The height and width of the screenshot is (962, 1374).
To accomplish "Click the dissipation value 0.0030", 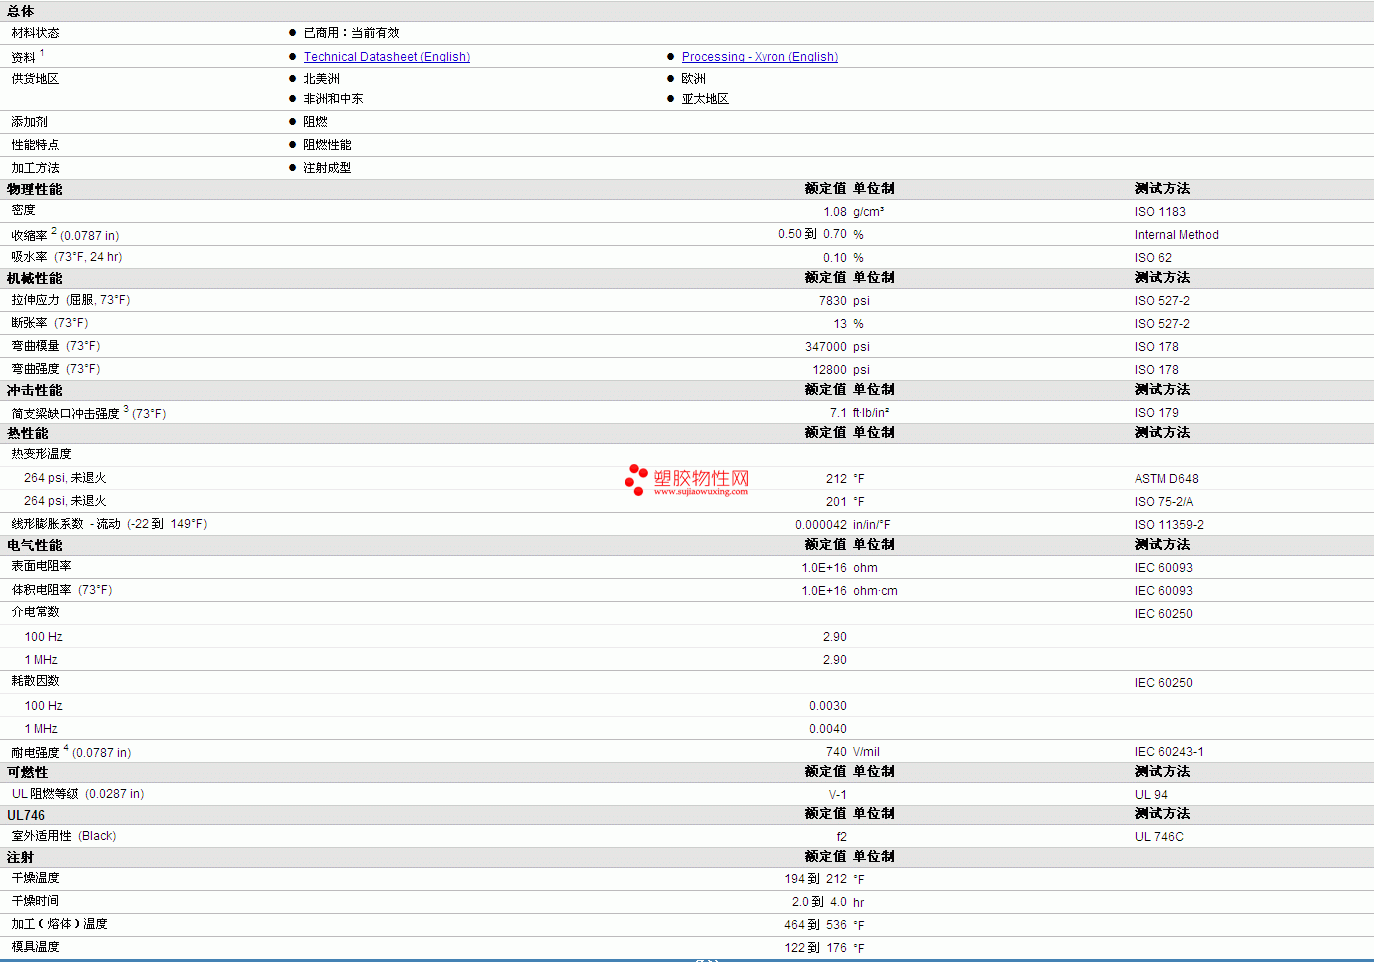I will tap(827, 706).
